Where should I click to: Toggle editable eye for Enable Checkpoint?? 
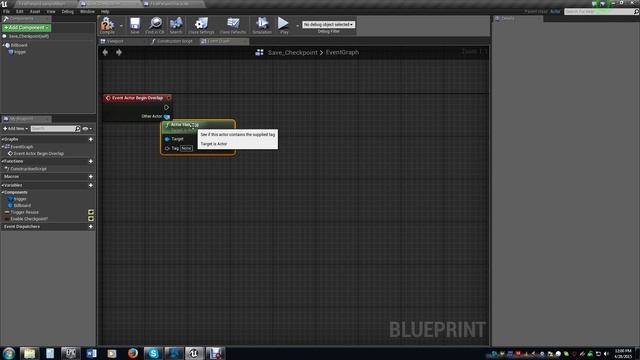91,219
